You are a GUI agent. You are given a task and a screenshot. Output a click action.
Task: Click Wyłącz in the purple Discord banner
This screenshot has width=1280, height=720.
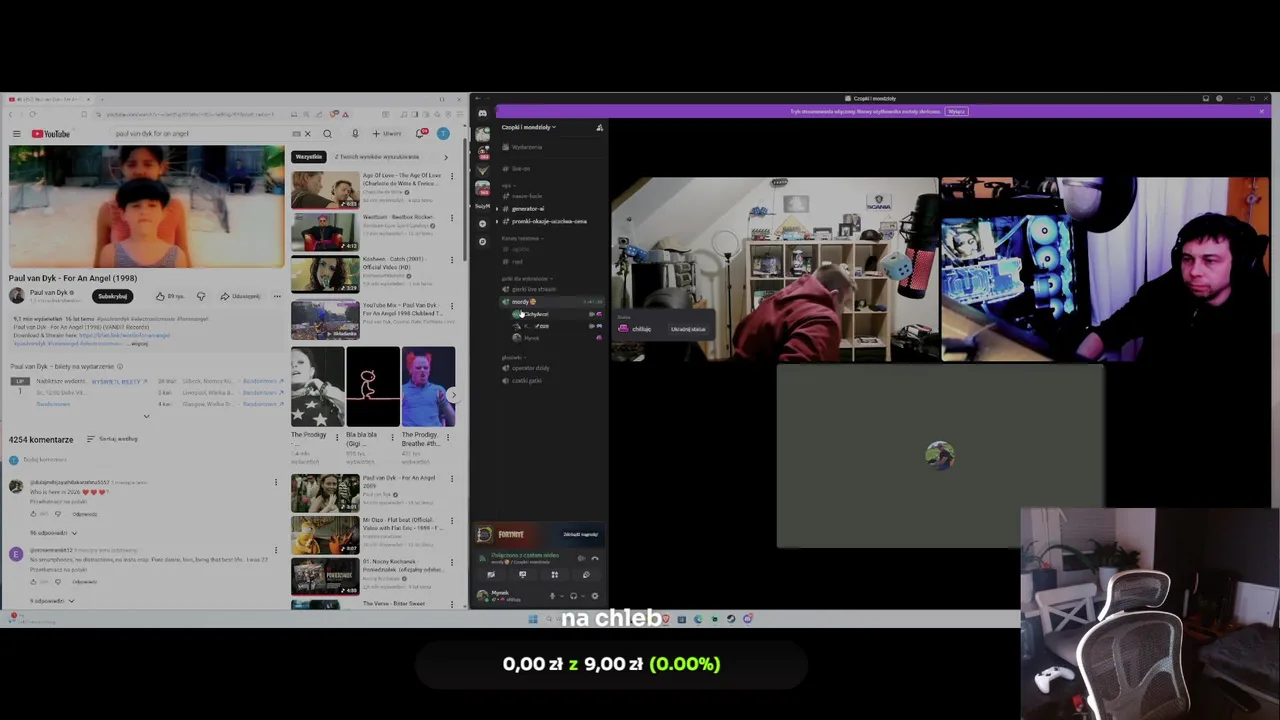pyautogui.click(x=957, y=111)
